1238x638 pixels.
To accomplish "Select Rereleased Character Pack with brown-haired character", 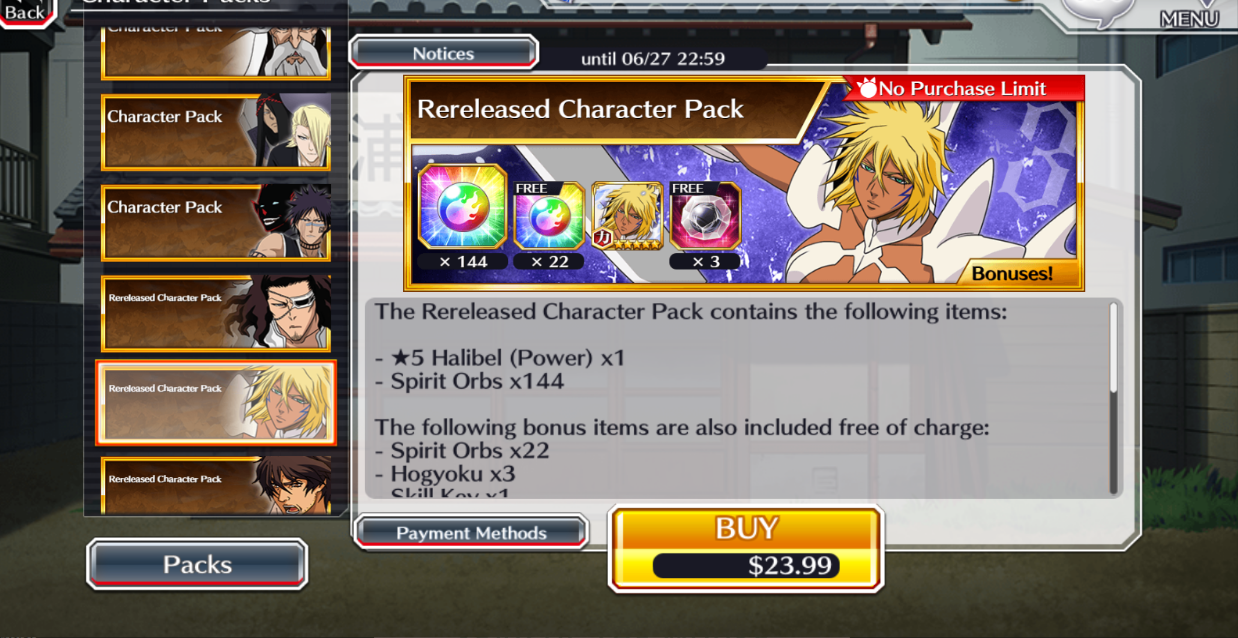I will tap(216, 485).
